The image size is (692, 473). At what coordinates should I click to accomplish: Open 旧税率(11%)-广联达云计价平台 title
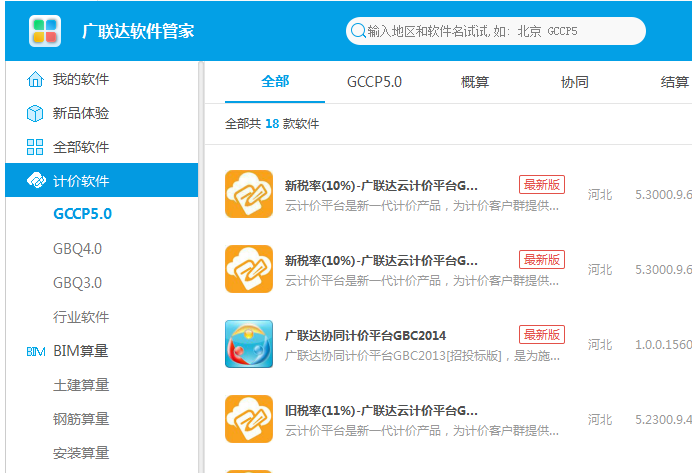[381, 411]
